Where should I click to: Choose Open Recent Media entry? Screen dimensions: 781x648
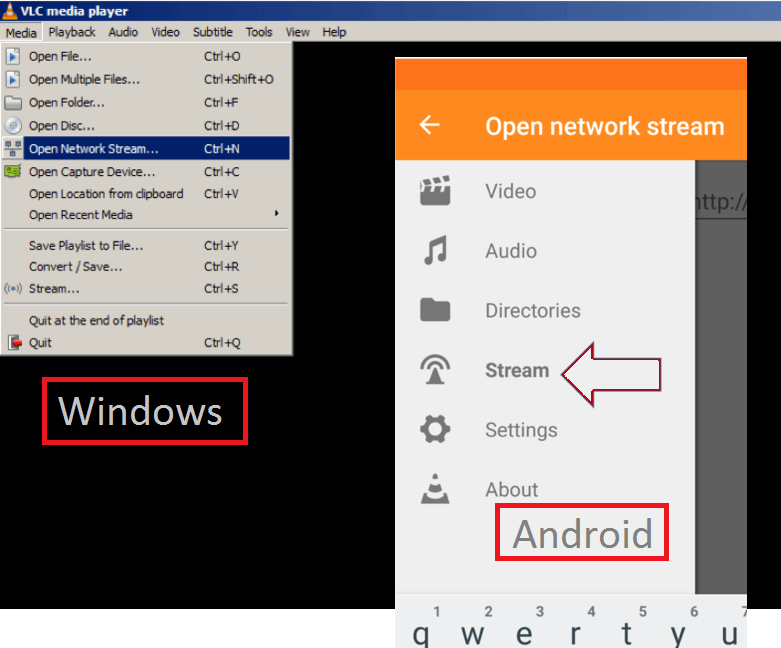(x=145, y=215)
